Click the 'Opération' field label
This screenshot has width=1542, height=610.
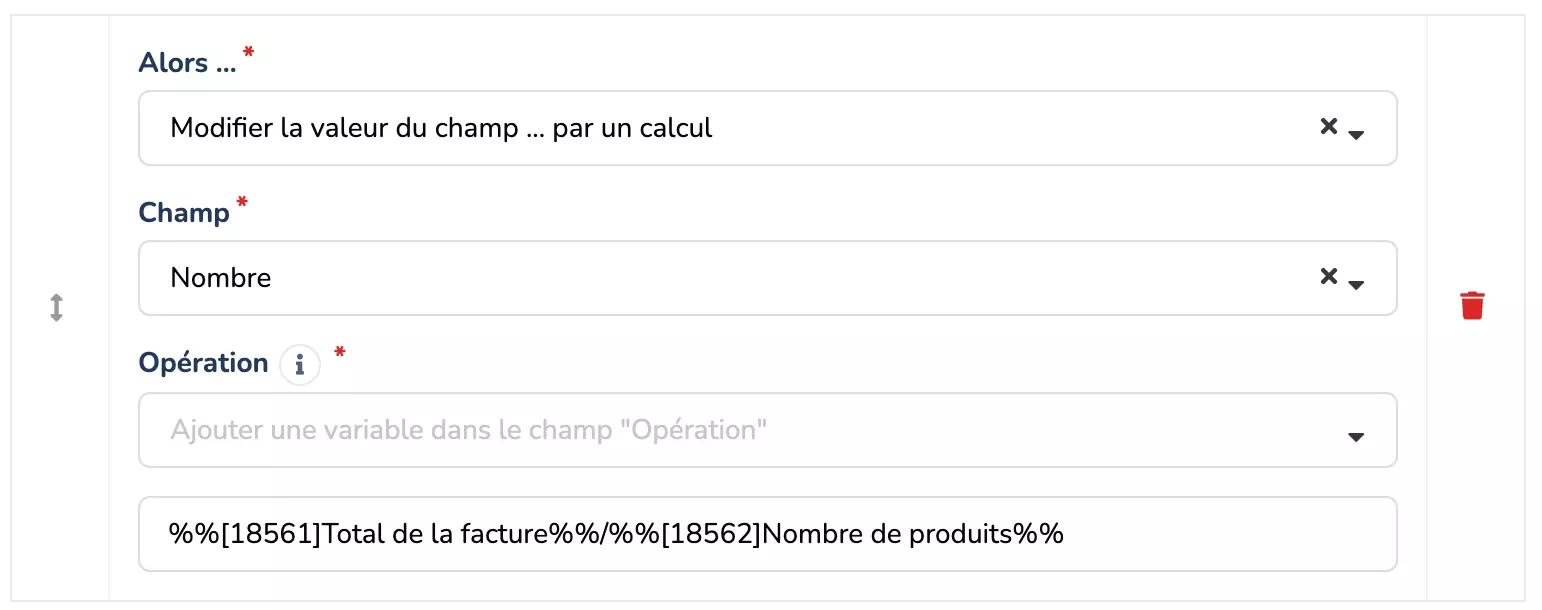coord(203,363)
